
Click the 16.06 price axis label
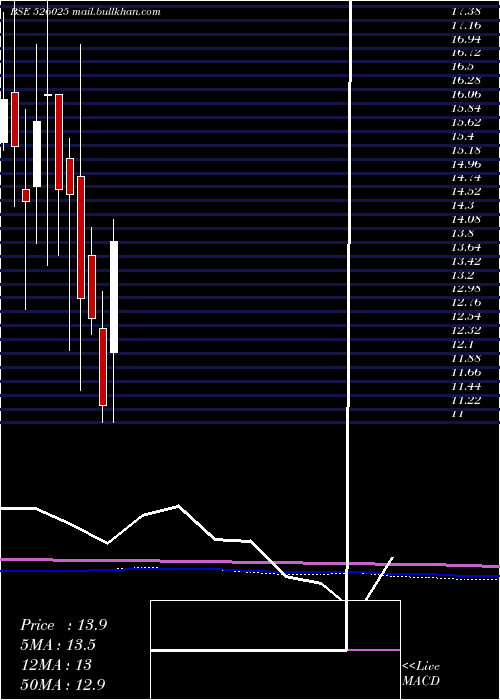(466, 94)
